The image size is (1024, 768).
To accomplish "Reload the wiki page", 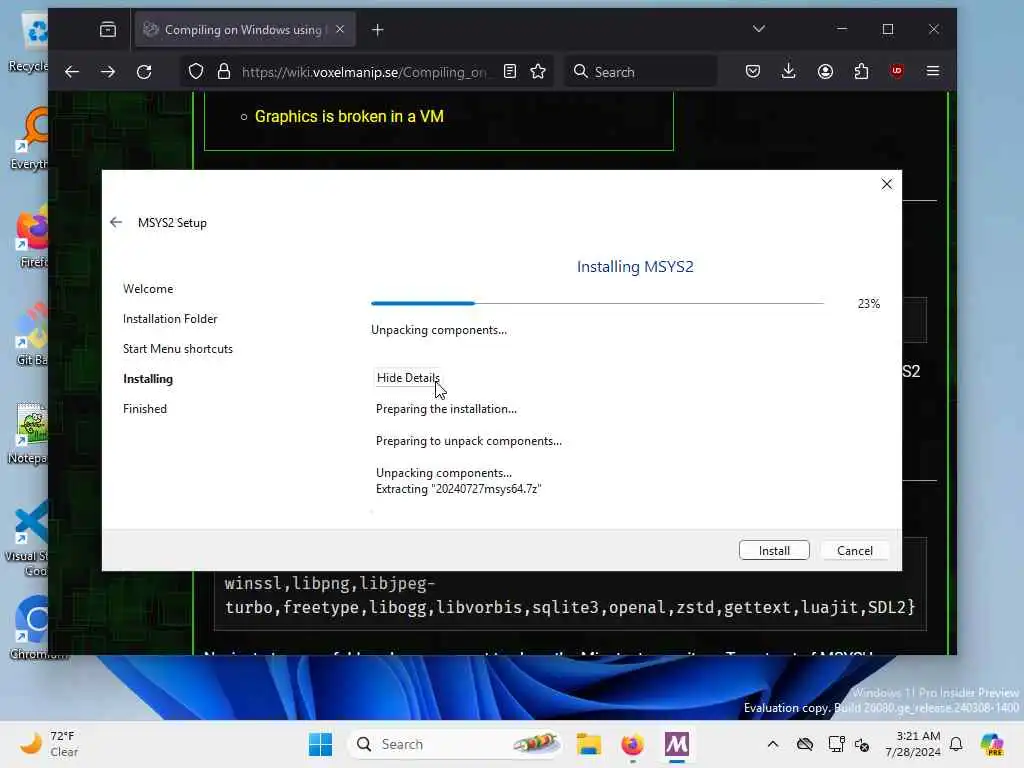I will [x=144, y=72].
